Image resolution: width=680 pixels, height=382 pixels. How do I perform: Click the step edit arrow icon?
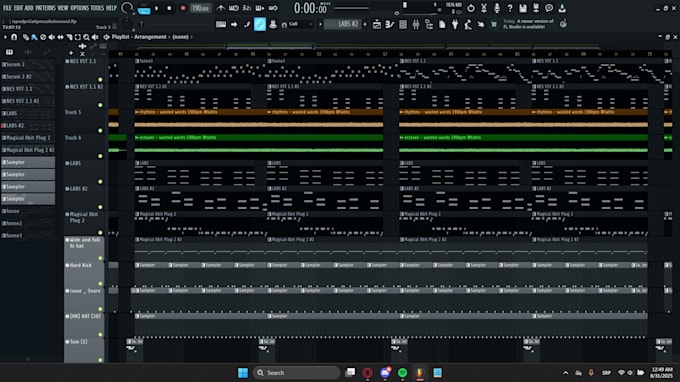point(234,24)
